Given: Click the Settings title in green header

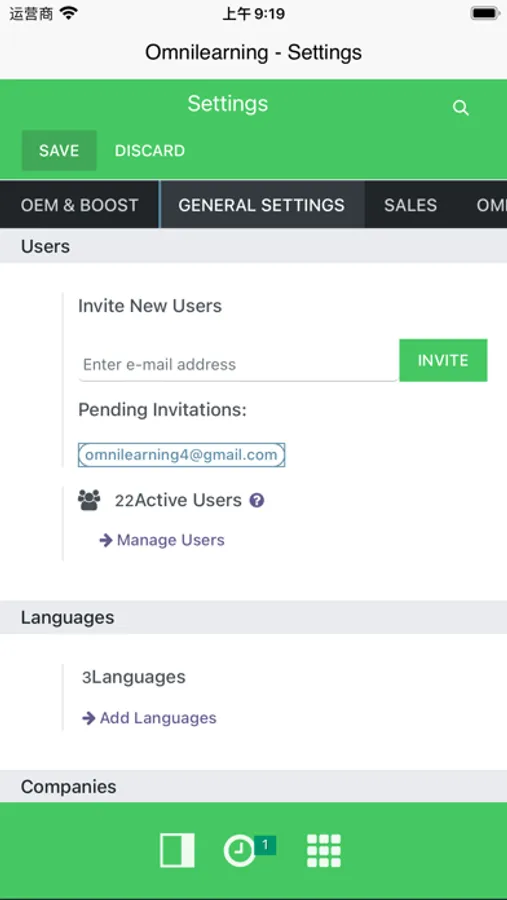Looking at the screenshot, I should coord(227,103).
